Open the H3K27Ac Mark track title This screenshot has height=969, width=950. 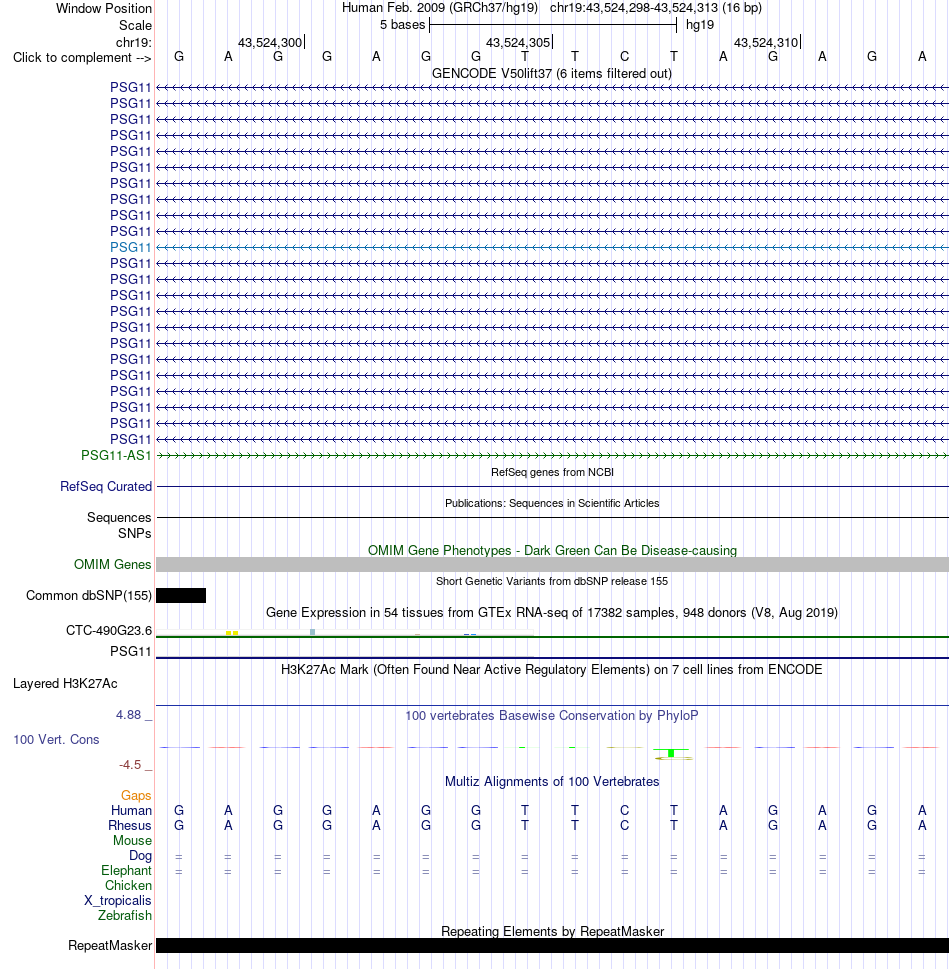[x=552, y=669]
